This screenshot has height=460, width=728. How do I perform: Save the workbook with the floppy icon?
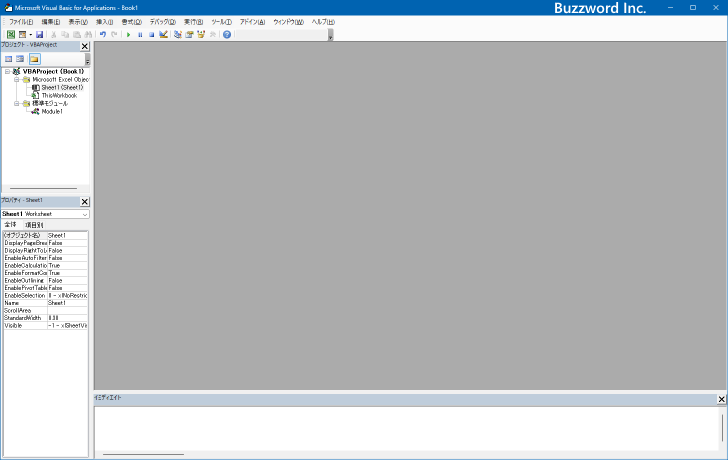point(39,34)
